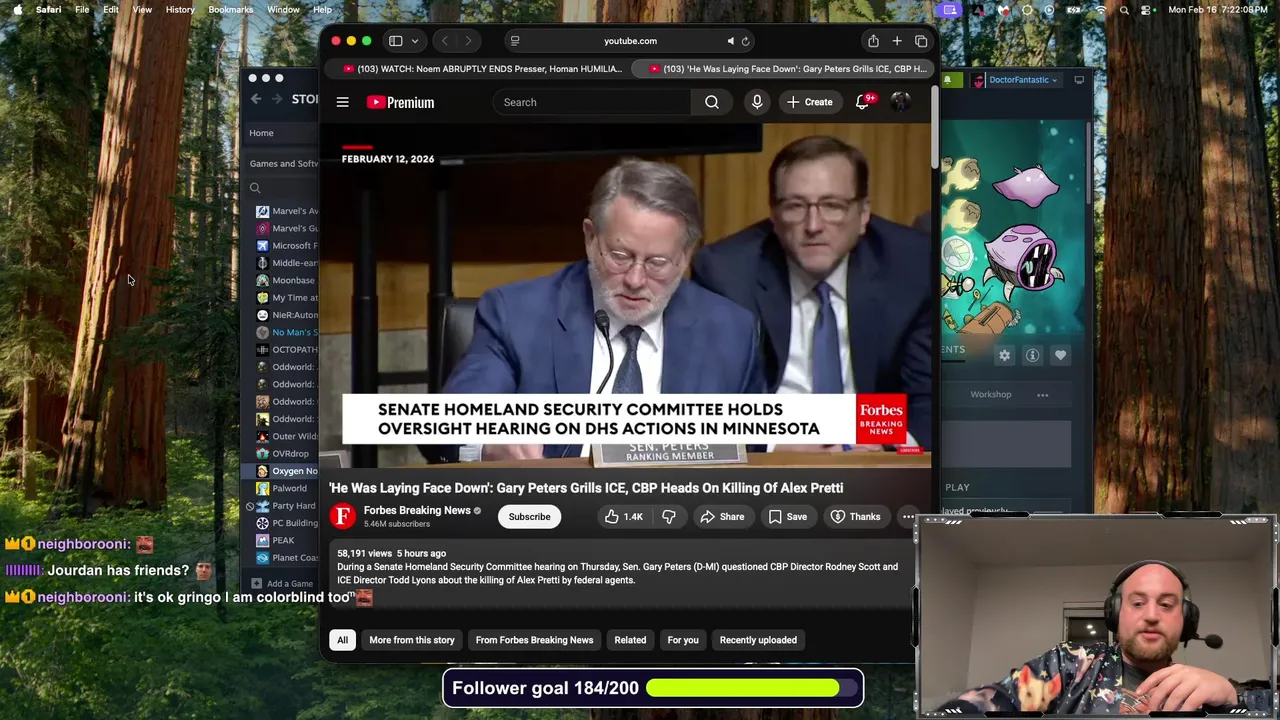The height and width of the screenshot is (720, 1280).
Task: Open Safari menu in menu bar
Action: point(48,10)
